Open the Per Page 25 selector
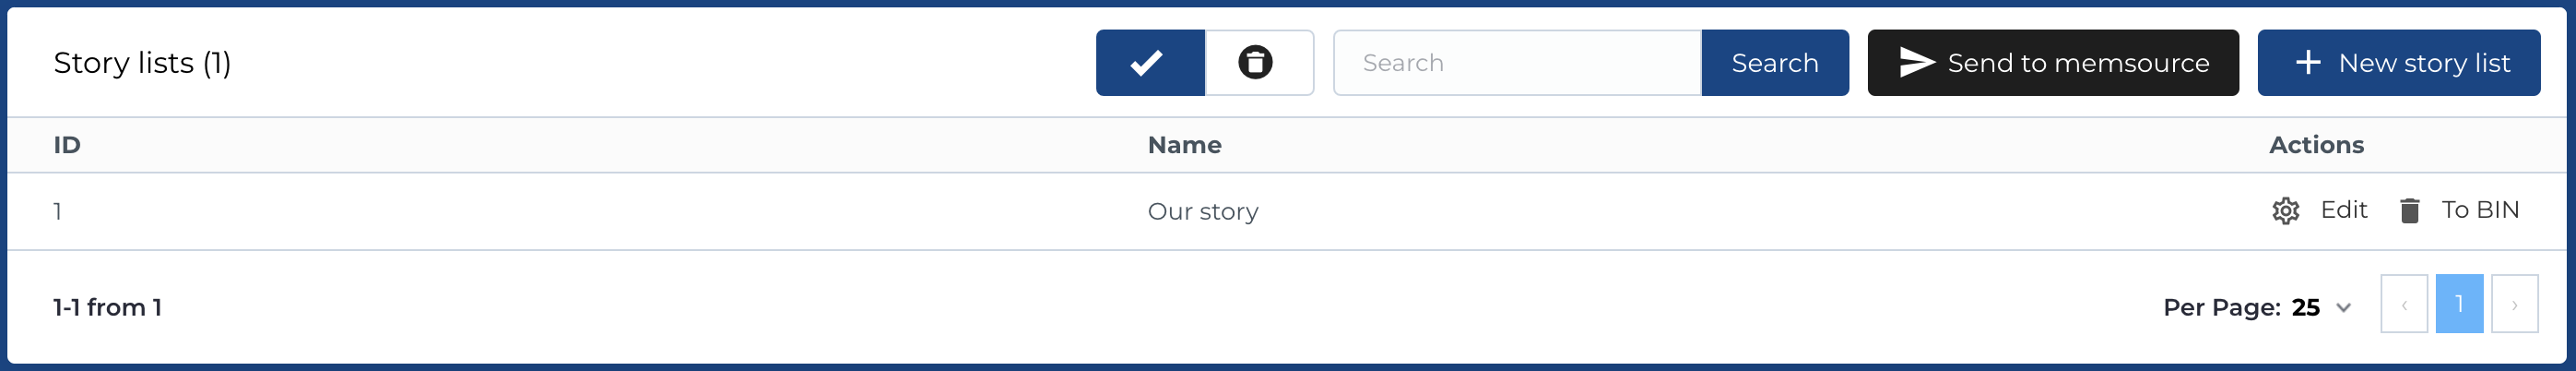Image resolution: width=2576 pixels, height=371 pixels. 2306,308
